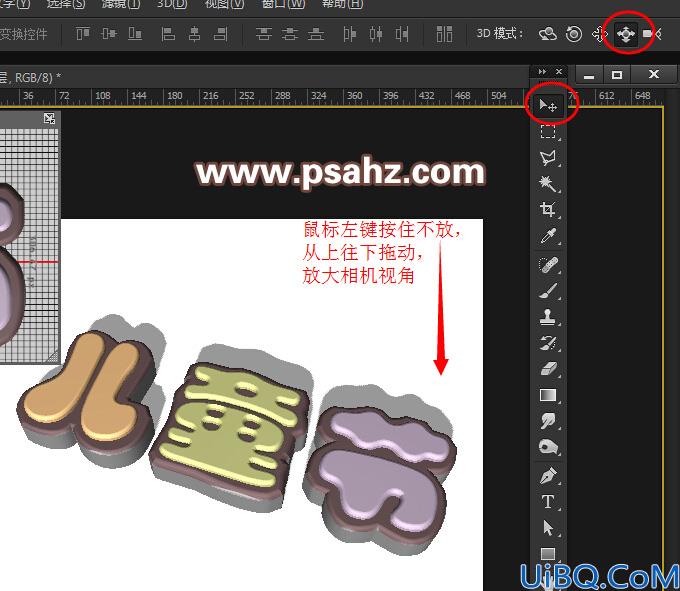Select the Move tool in the toolbox

[x=548, y=105]
